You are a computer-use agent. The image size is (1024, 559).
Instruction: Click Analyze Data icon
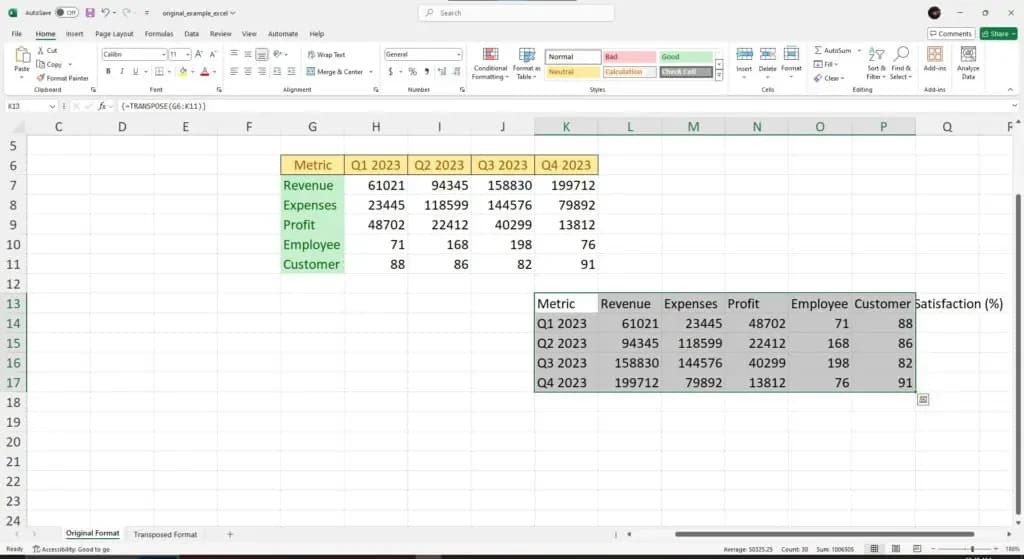click(x=968, y=54)
